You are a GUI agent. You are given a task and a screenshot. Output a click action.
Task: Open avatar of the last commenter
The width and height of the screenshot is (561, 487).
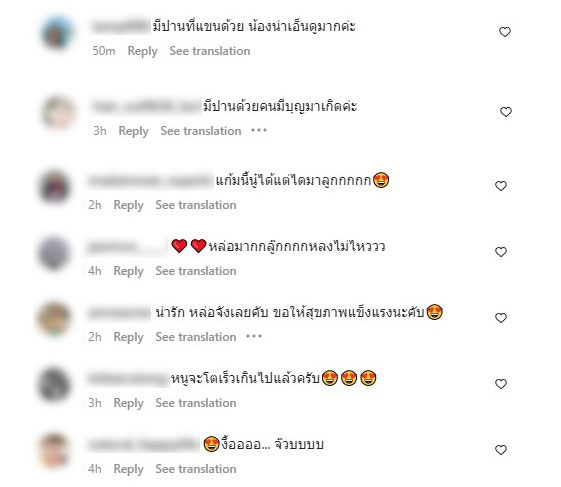pos(54,450)
